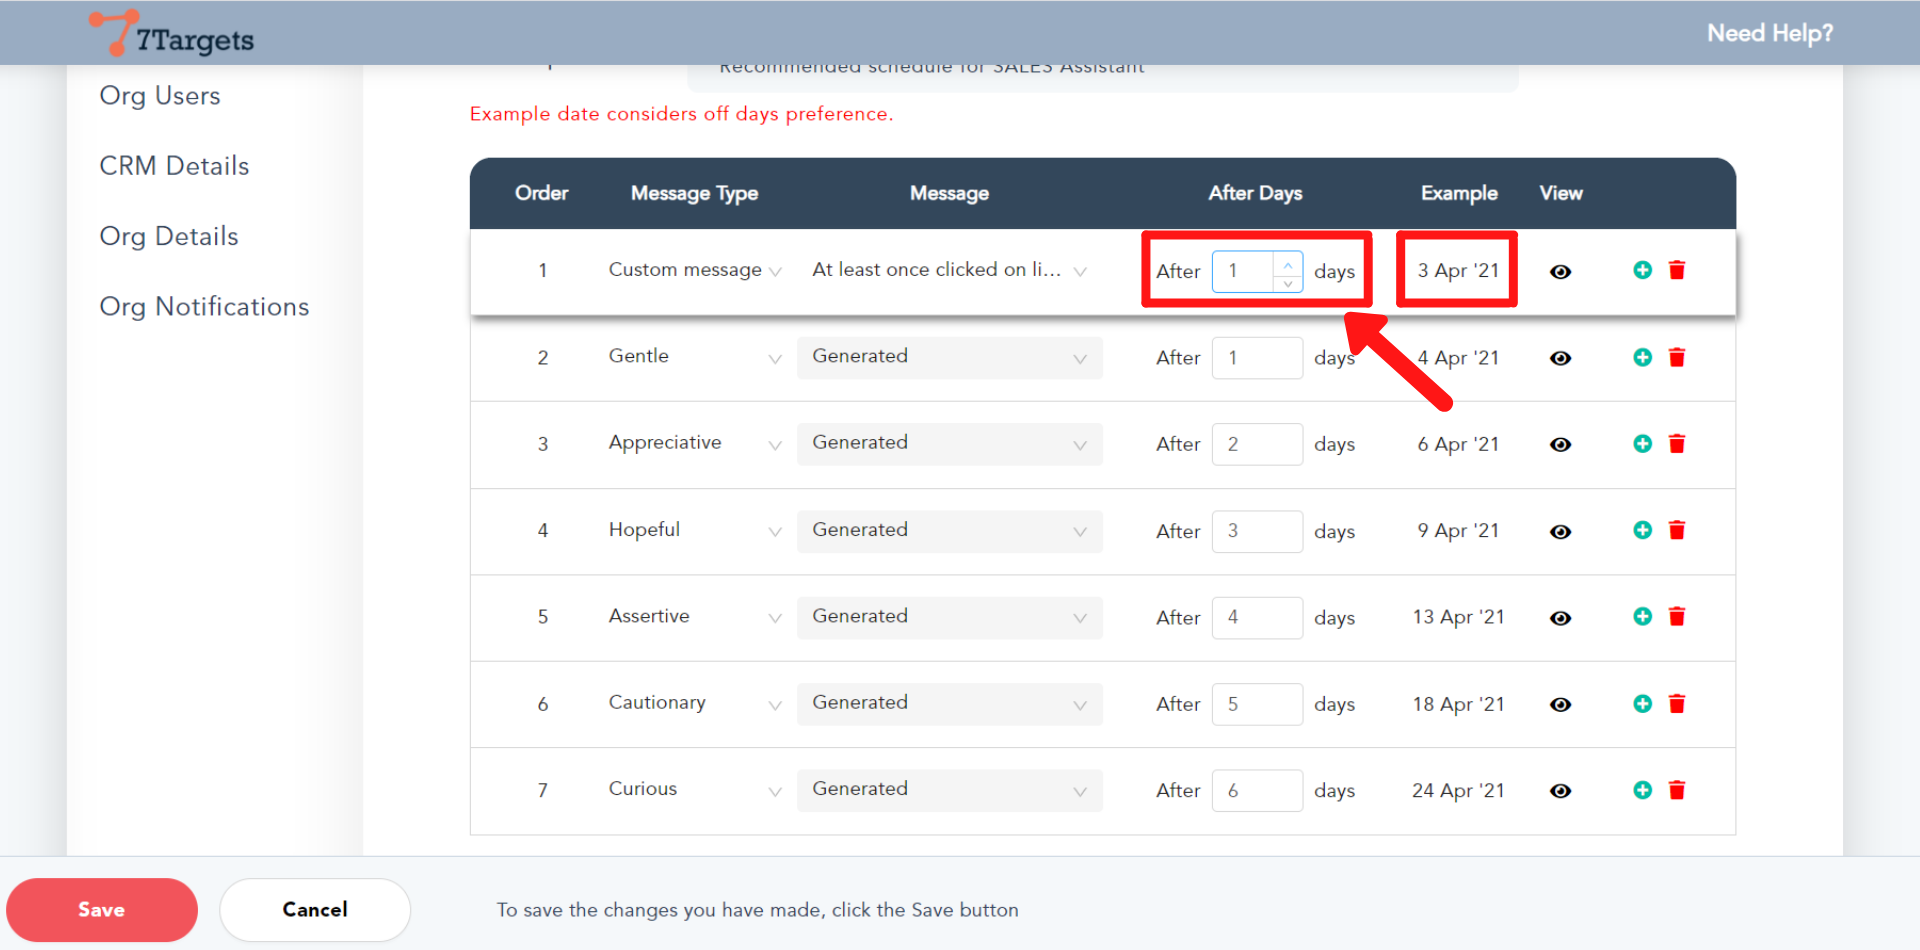Image resolution: width=1920 pixels, height=950 pixels.
Task: Open the CRM Details page
Action: point(174,166)
